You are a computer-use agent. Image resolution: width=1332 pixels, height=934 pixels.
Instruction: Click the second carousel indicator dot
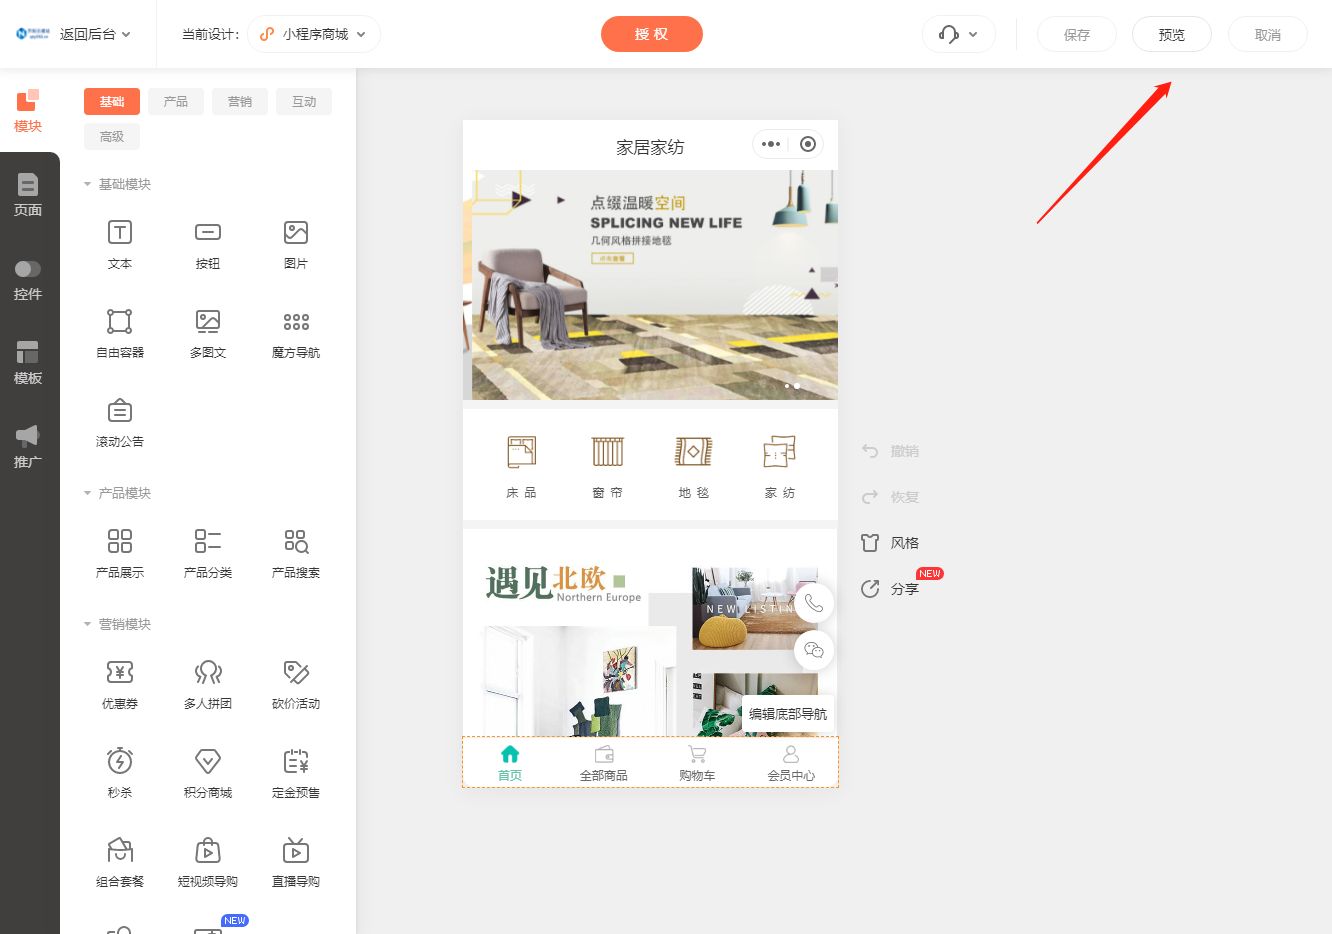coord(797,386)
